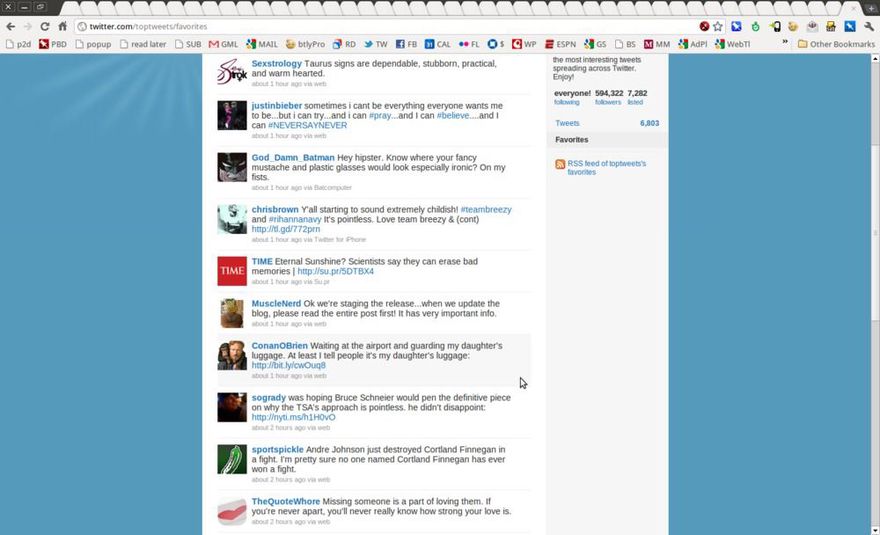Open God_Damn_Batman profile link

point(293,158)
